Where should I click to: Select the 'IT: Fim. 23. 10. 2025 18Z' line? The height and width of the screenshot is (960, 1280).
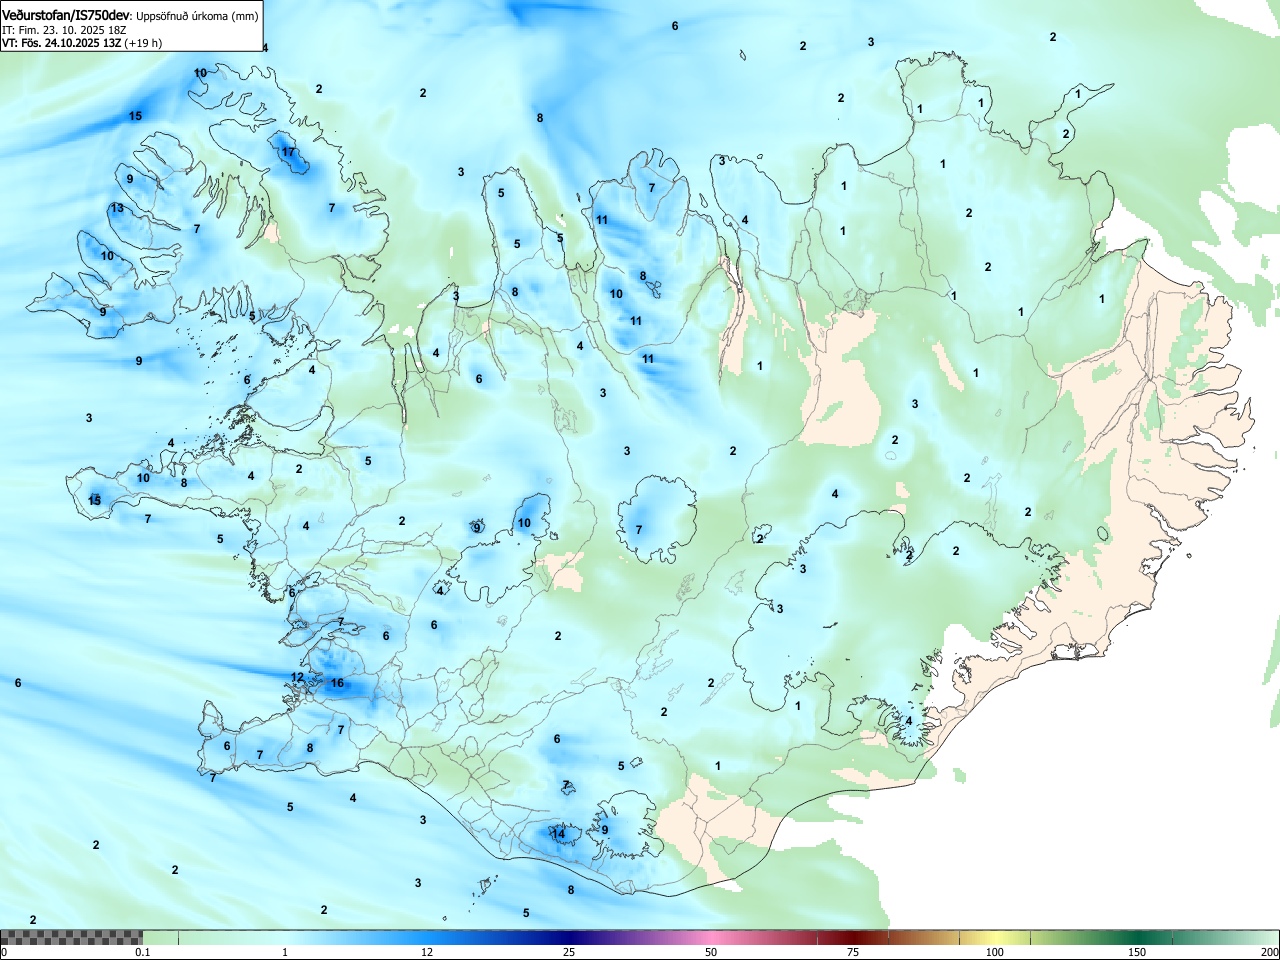pos(63,30)
